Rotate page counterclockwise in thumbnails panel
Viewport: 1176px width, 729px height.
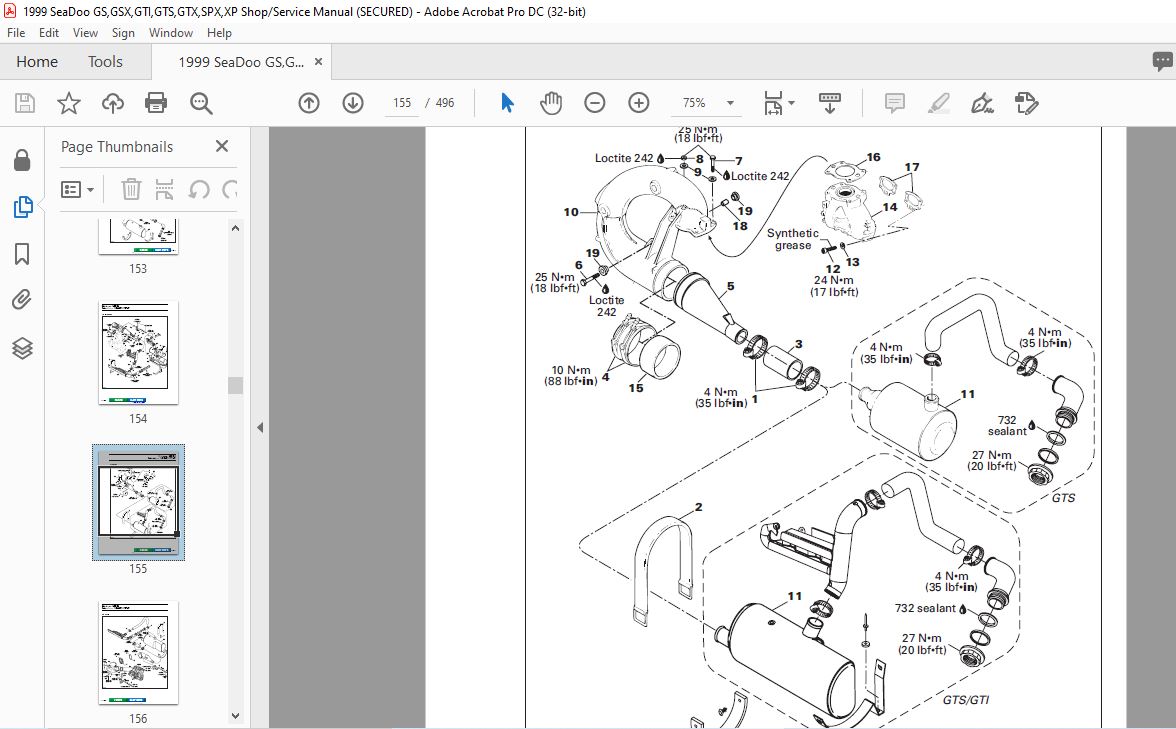(198, 189)
